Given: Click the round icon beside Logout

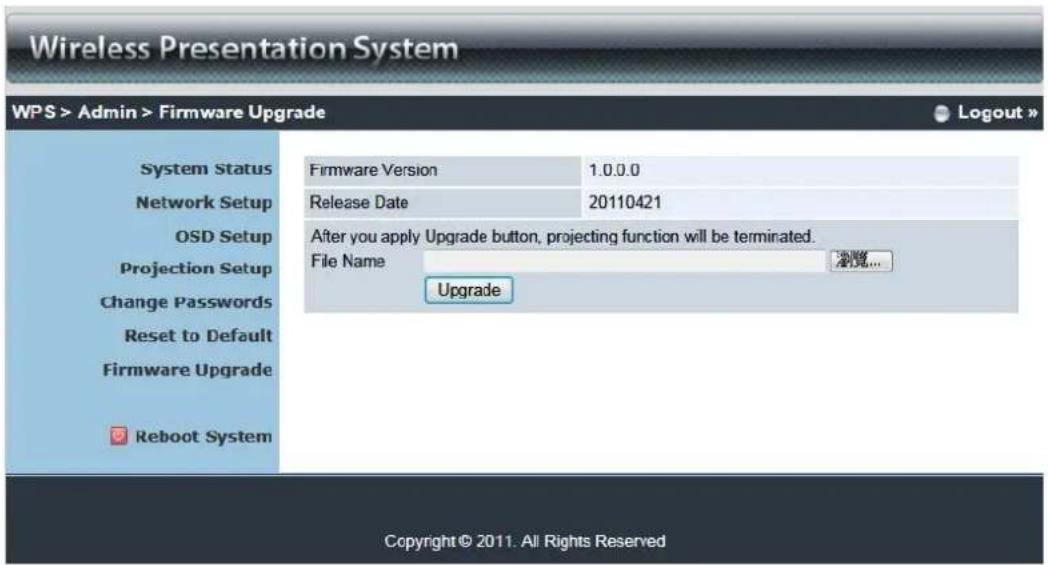Looking at the screenshot, I should (x=941, y=114).
